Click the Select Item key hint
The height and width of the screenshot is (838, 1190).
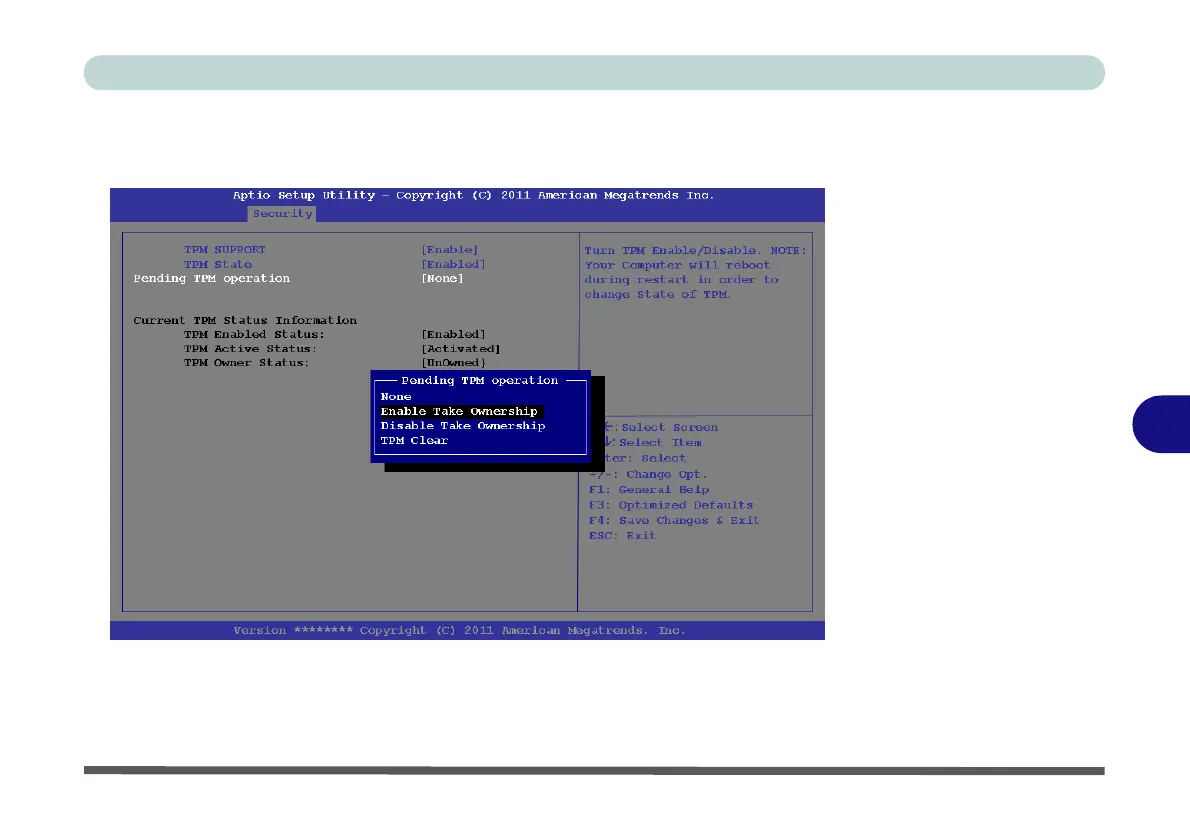click(654, 443)
